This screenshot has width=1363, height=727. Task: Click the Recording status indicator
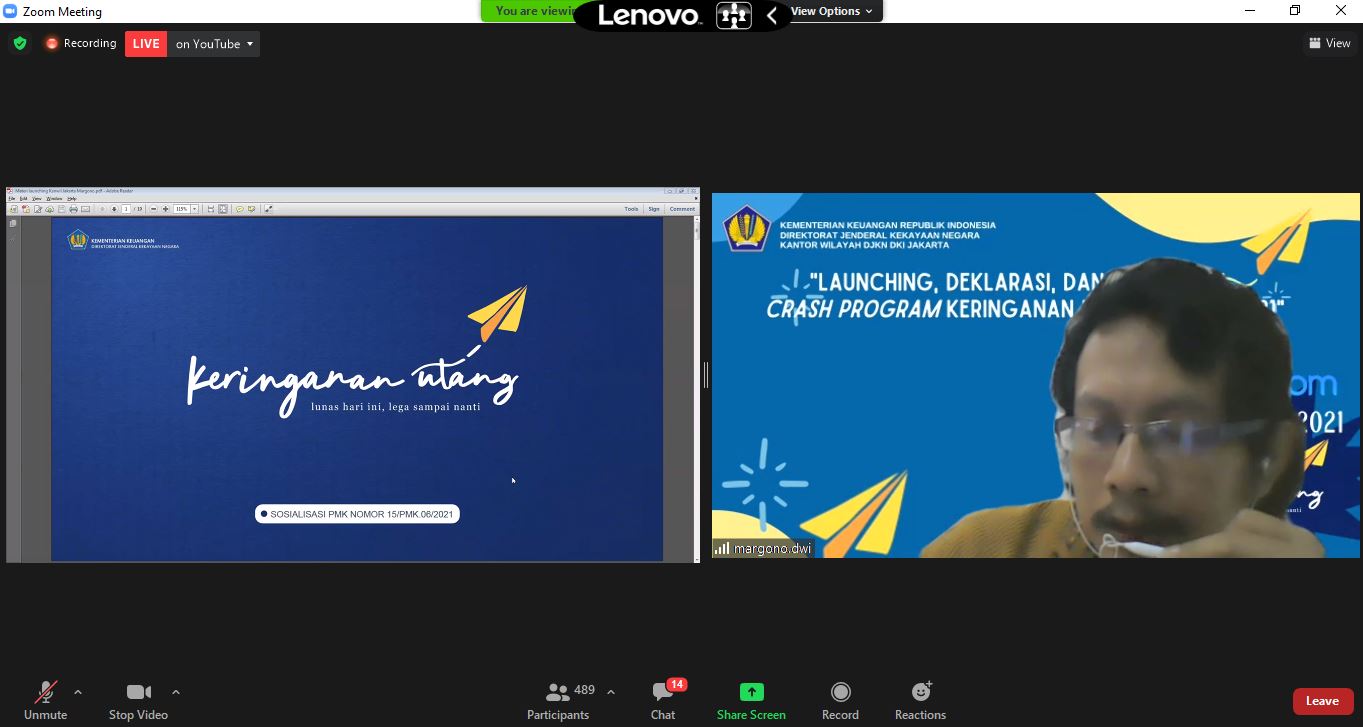coord(80,44)
